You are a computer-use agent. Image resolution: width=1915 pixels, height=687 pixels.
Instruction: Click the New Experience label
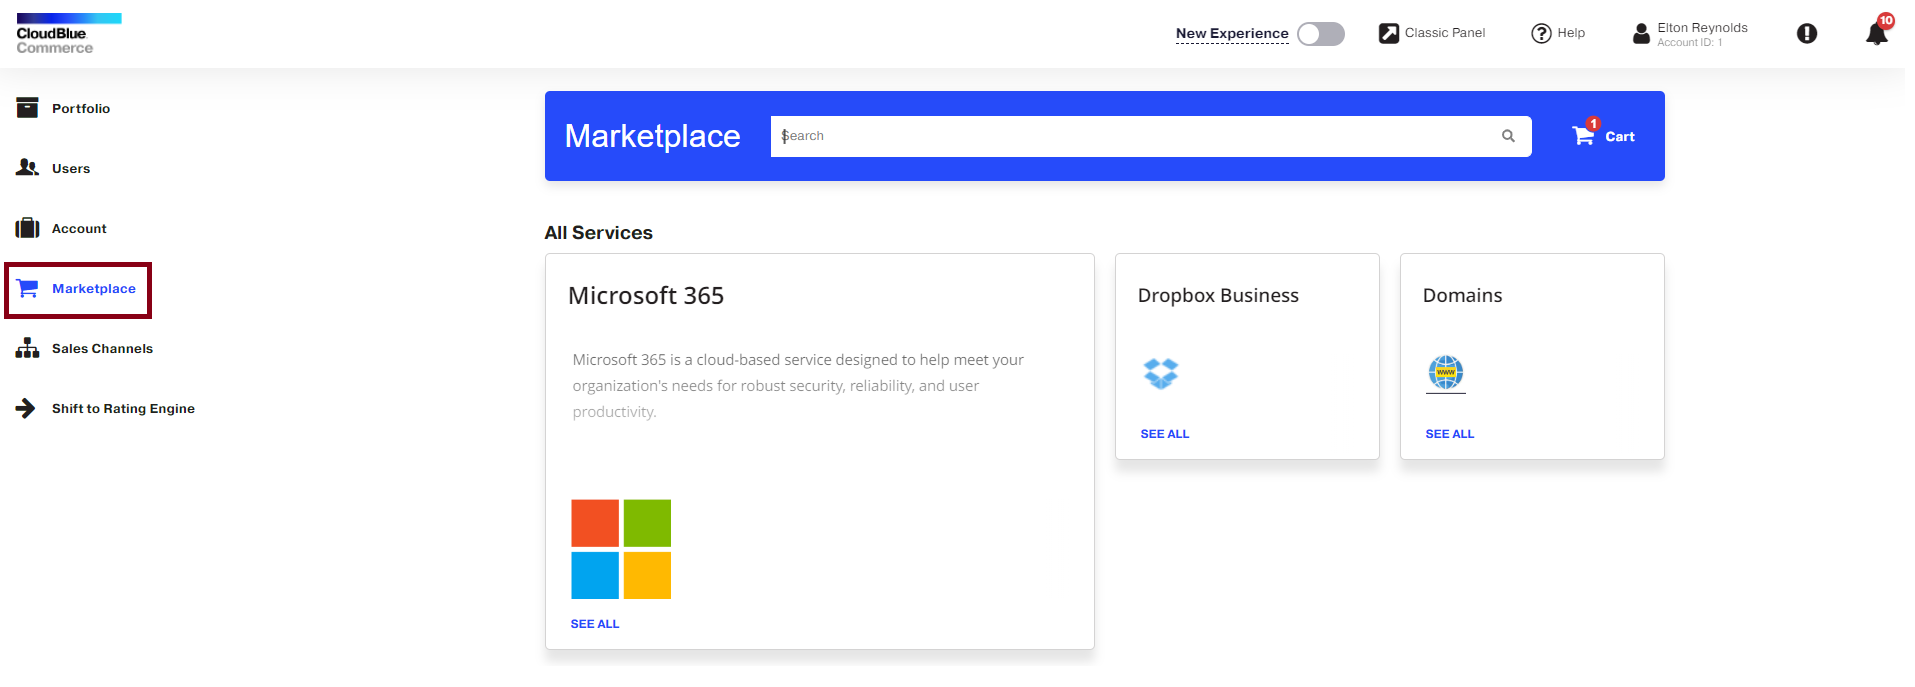click(1232, 33)
